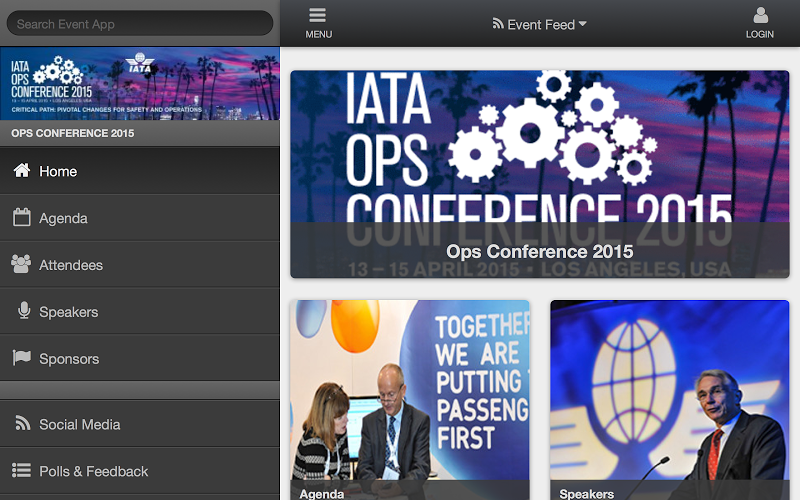Click the IATA sidebar conference banner image

140,84
